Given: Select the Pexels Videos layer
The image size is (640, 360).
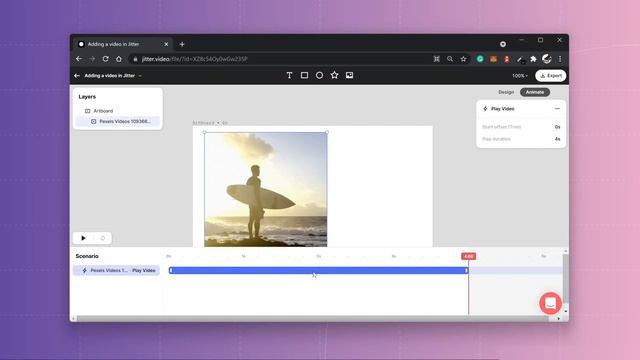Looking at the screenshot, I should pyautogui.click(x=118, y=122).
